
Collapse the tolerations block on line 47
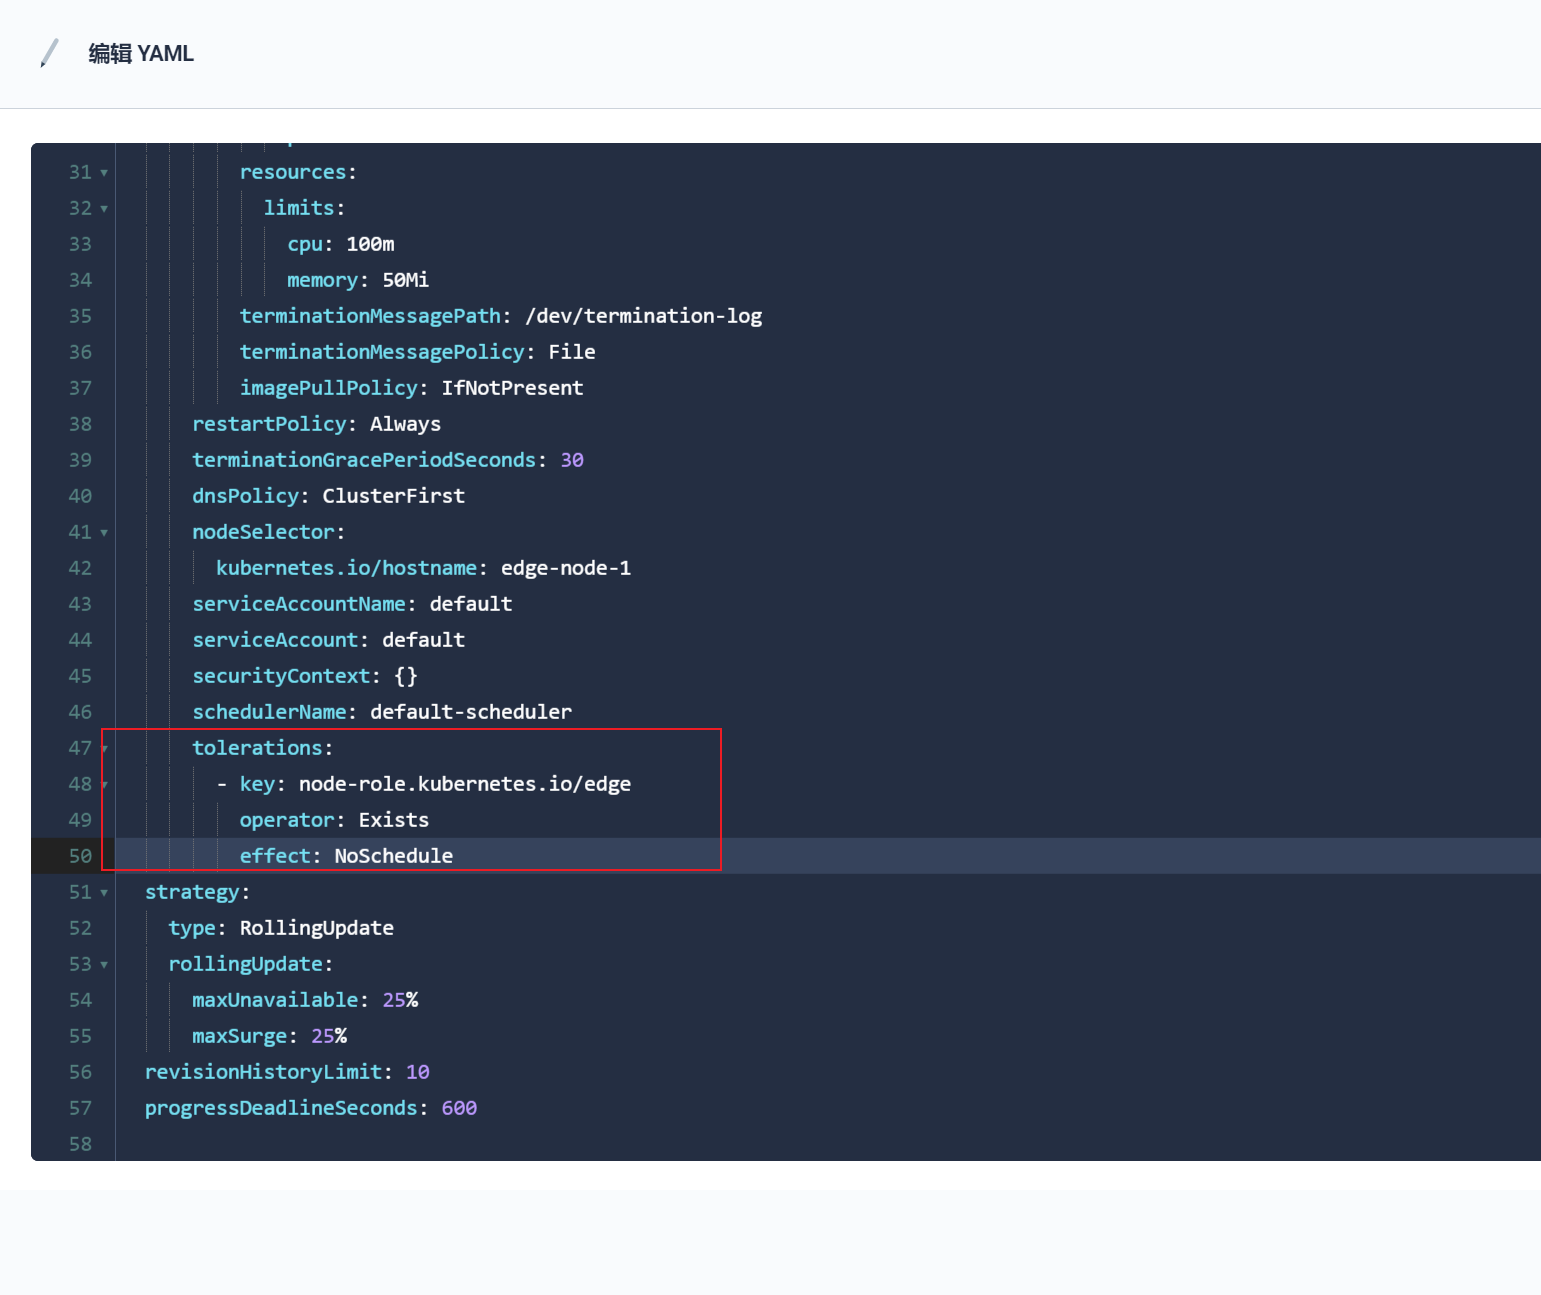(105, 748)
